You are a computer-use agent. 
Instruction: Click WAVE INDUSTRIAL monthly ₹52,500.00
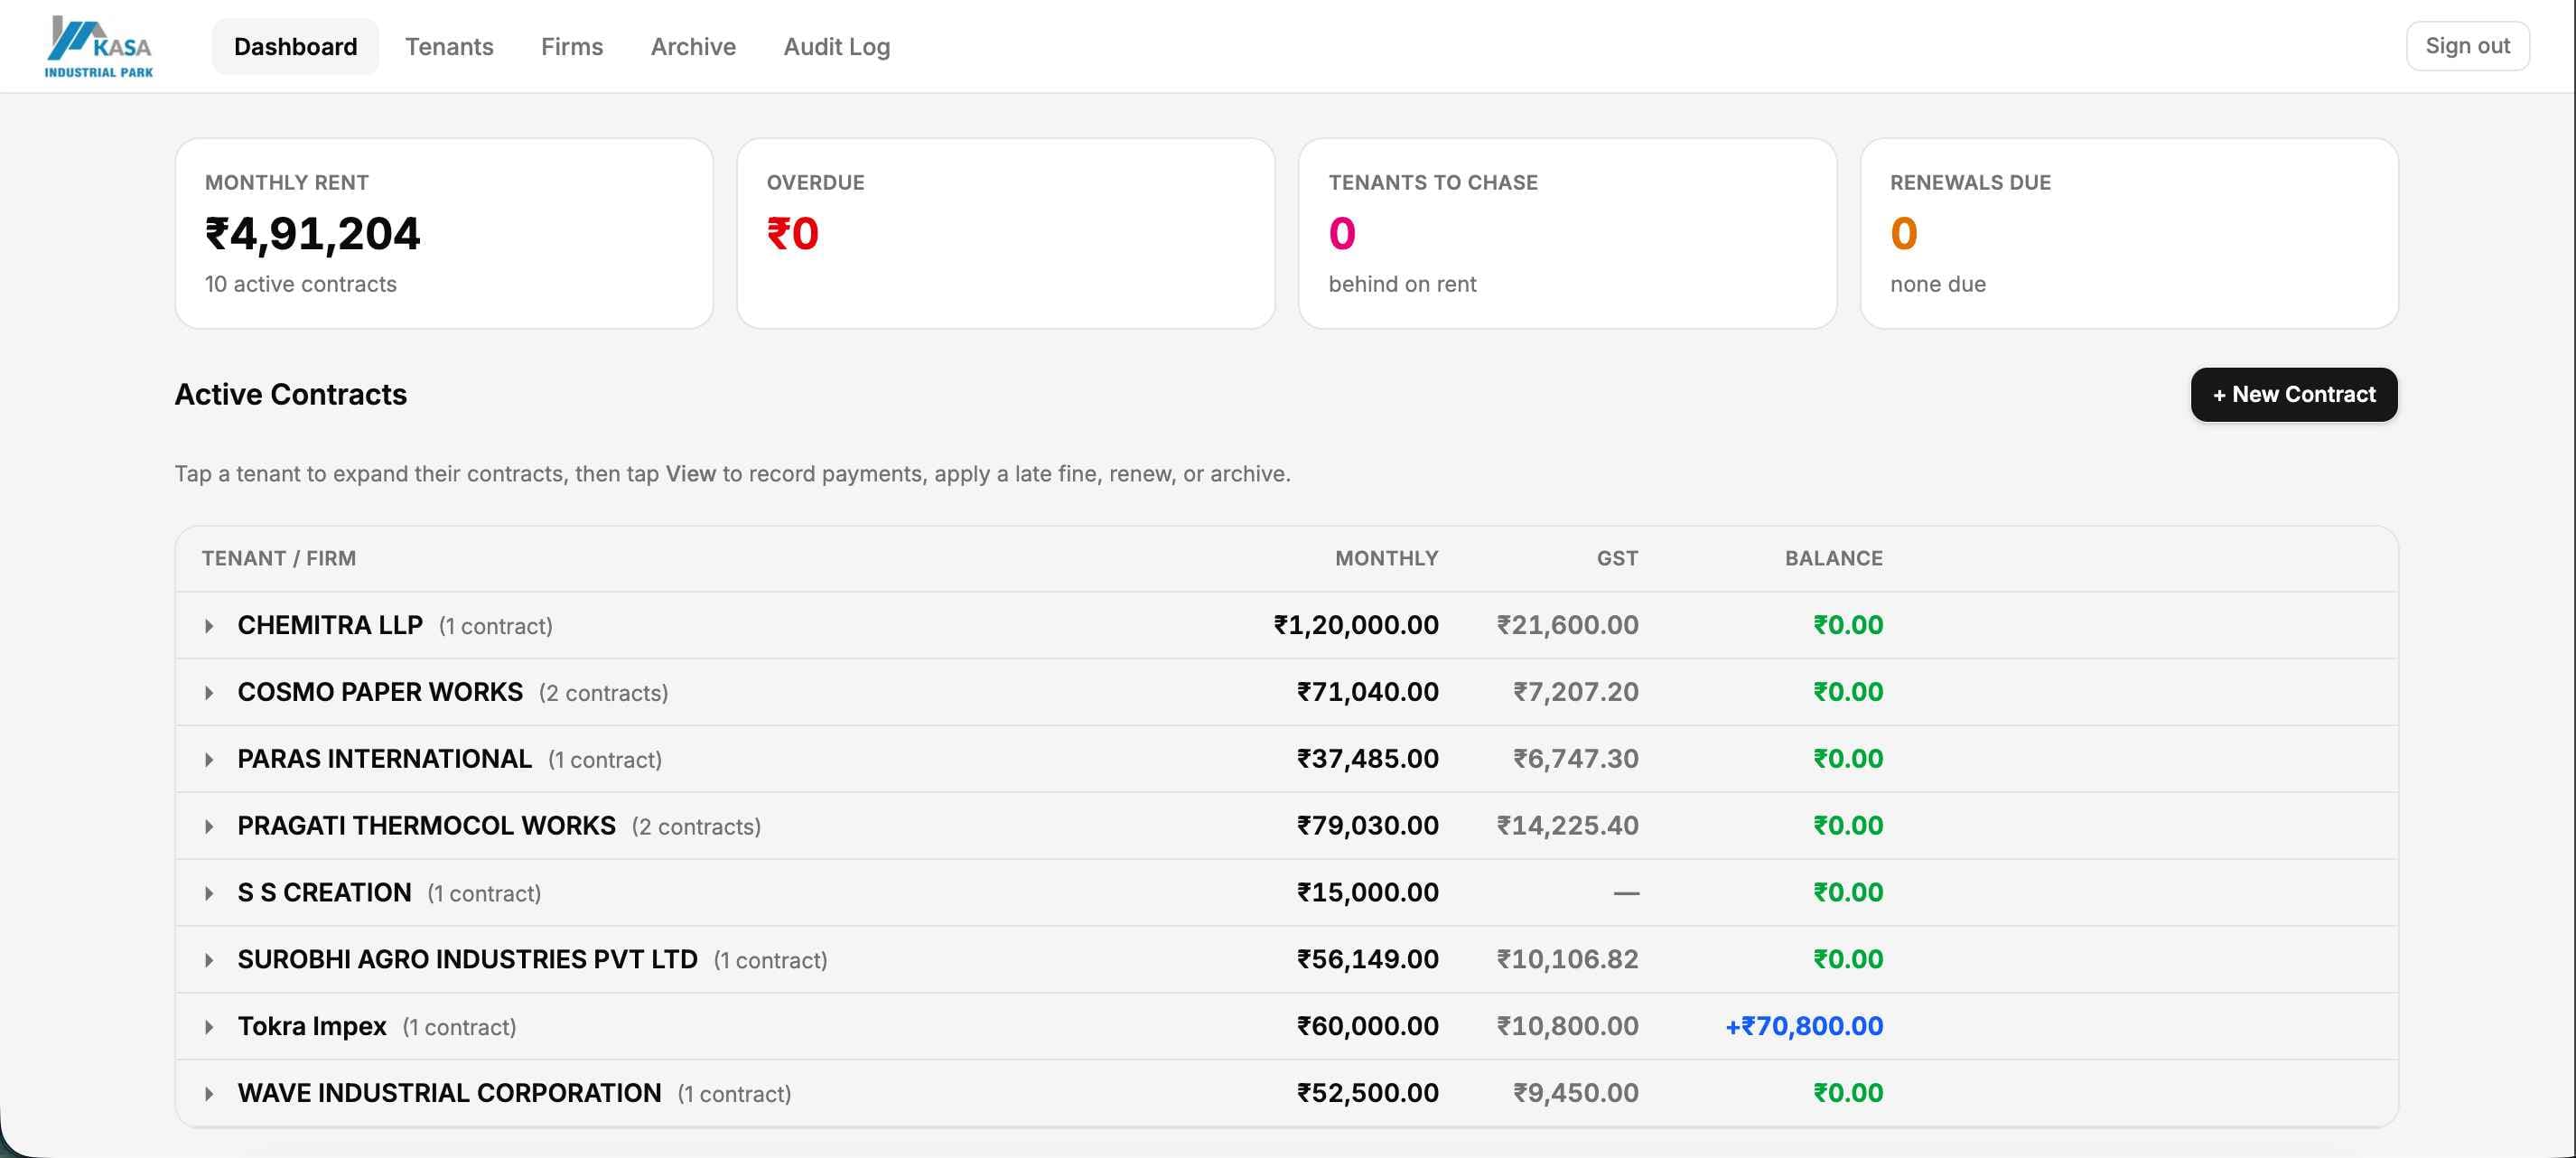pyautogui.click(x=1368, y=1093)
